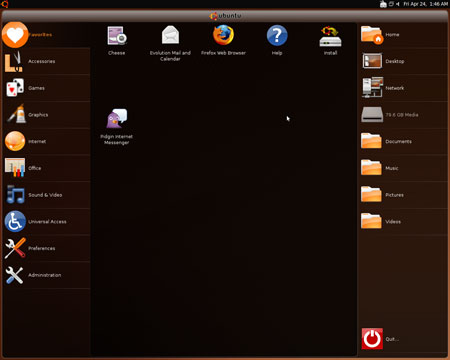Open the Home folder

[x=403, y=35]
